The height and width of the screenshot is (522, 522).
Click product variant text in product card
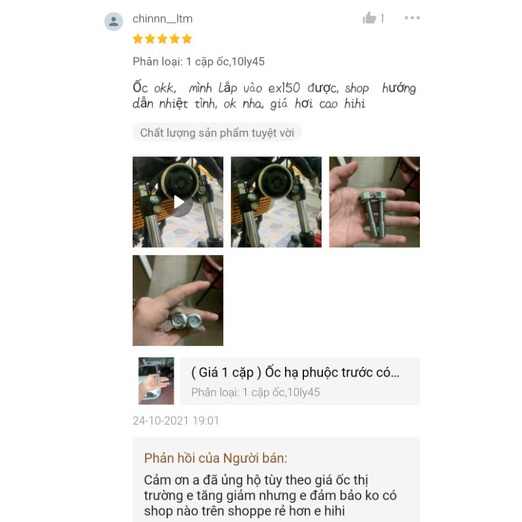(255, 392)
